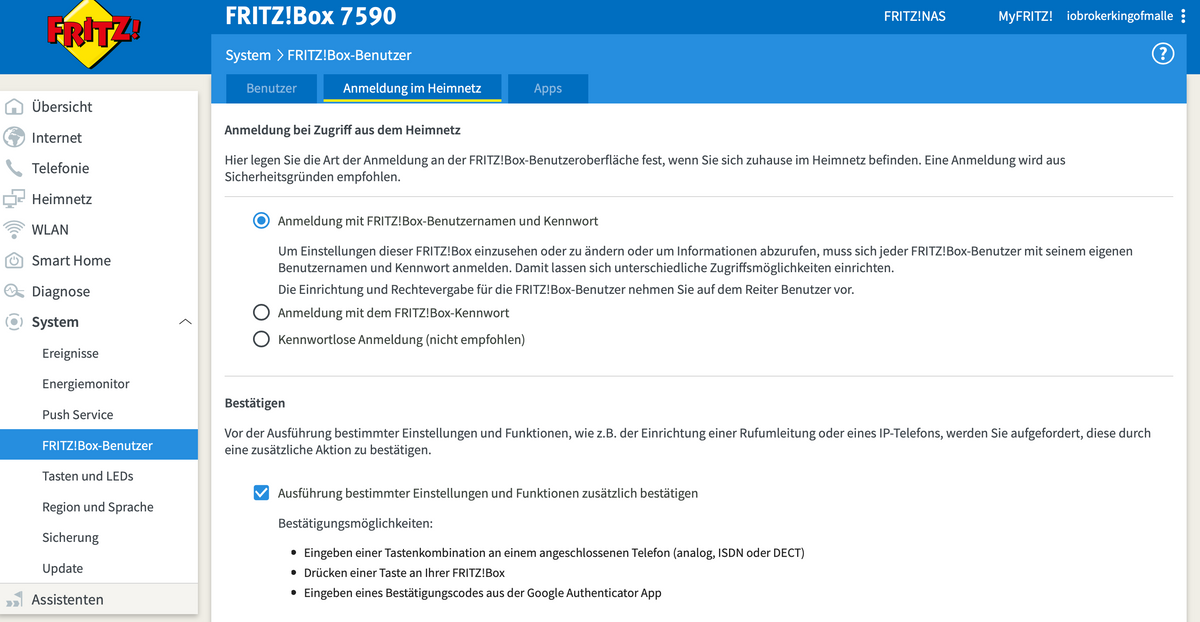Toggle additional confirmation checkbox
Image resolution: width=1200 pixels, height=622 pixels.
coord(261,492)
